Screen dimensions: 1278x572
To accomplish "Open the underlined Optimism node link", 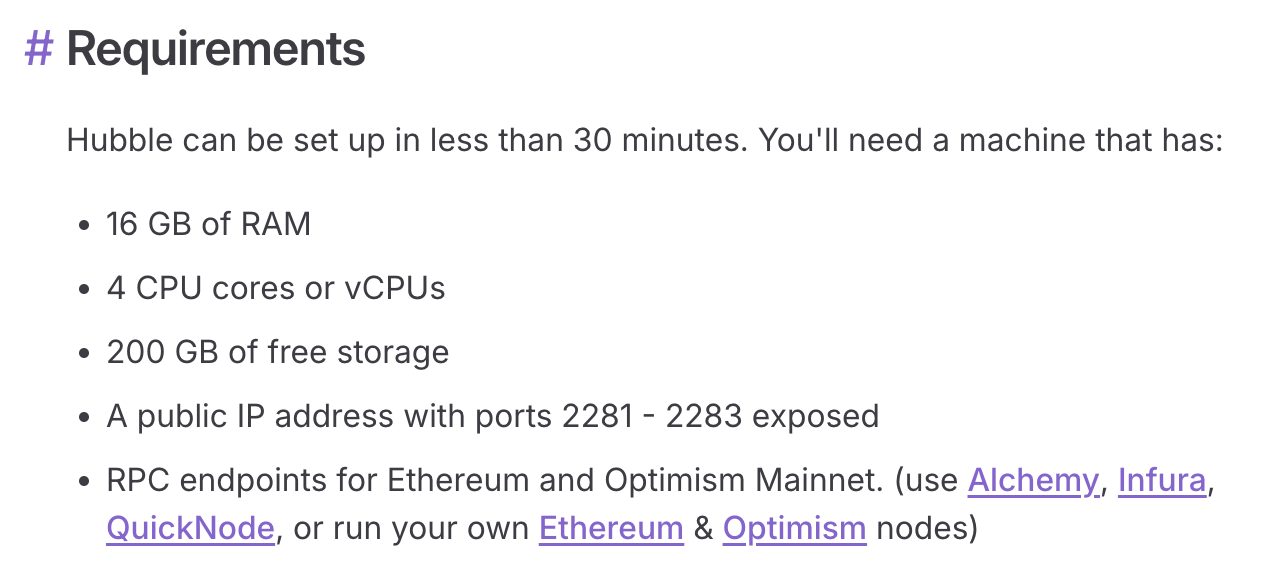I will coord(794,527).
